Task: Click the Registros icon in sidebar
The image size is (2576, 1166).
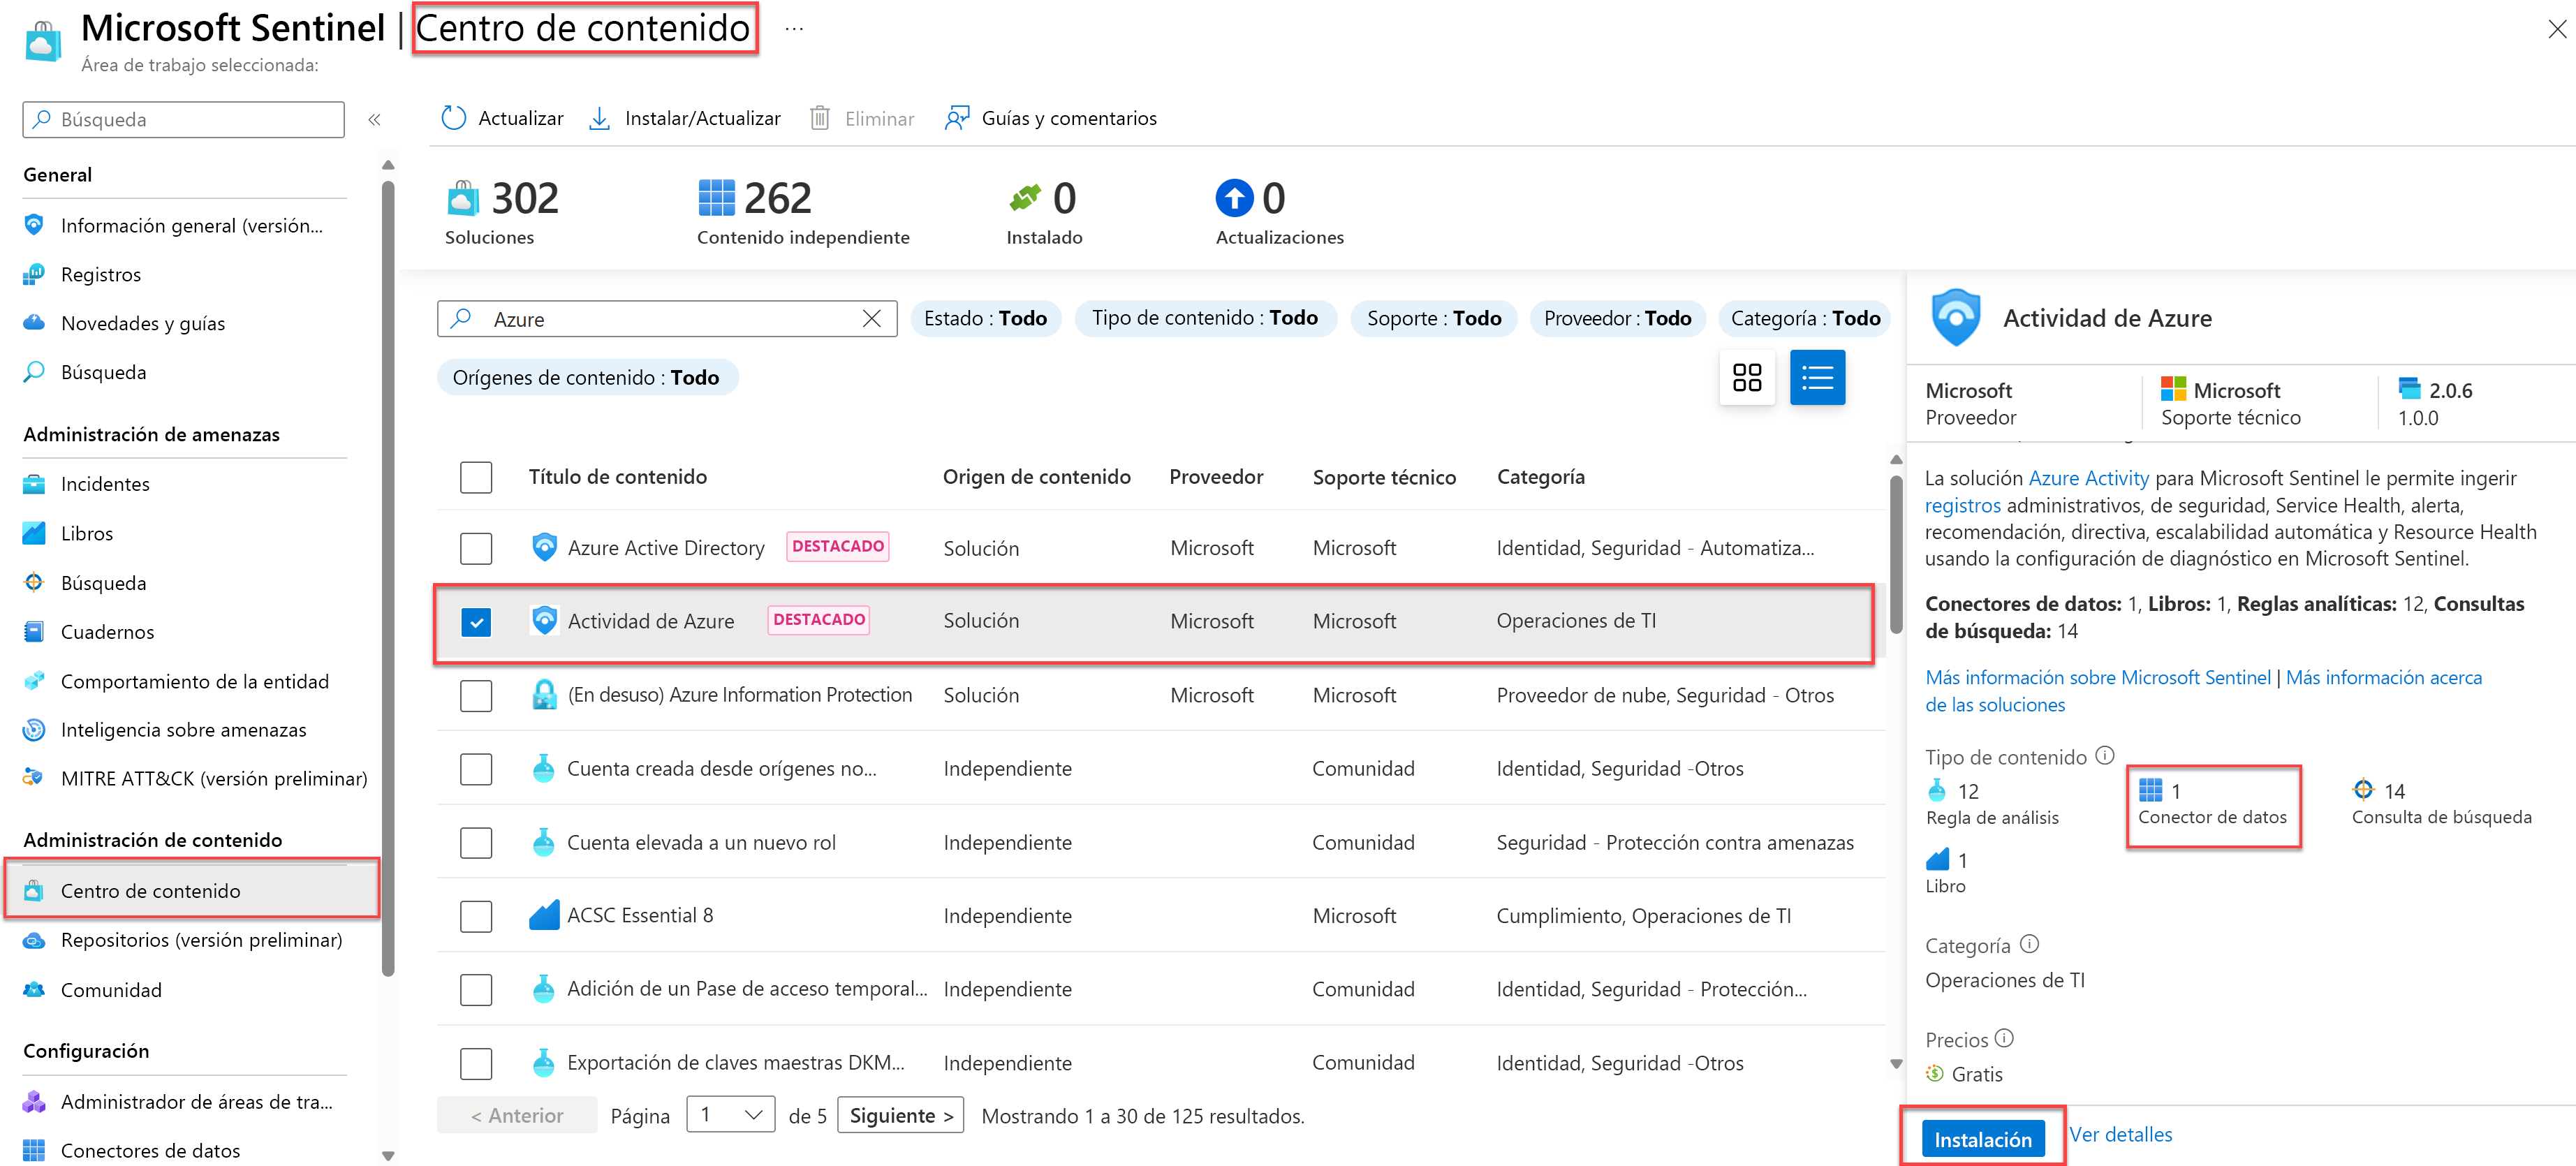Action: 34,273
